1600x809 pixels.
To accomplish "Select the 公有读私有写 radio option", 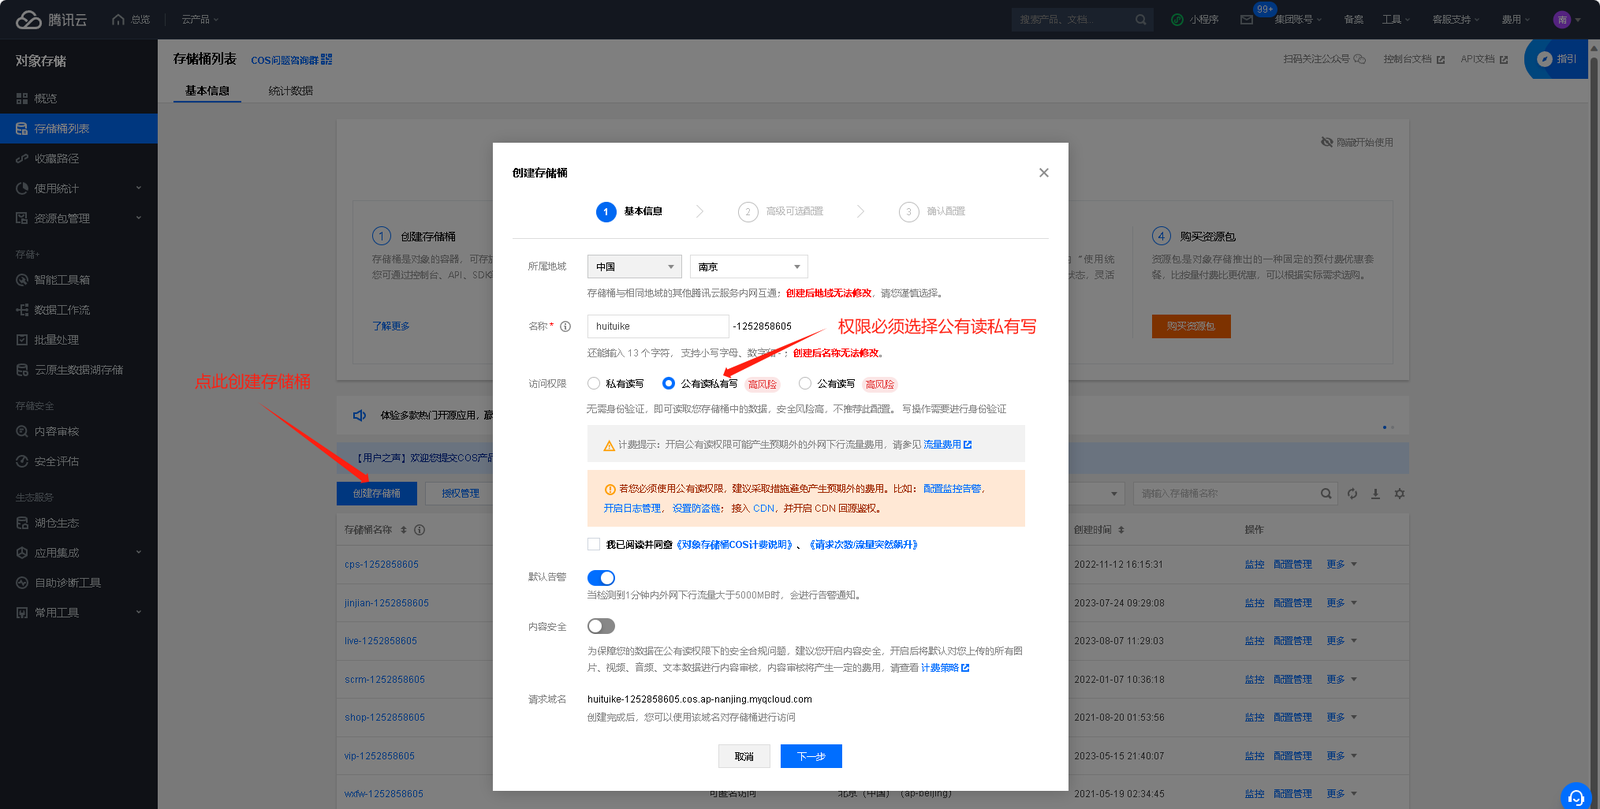I will click(x=669, y=383).
